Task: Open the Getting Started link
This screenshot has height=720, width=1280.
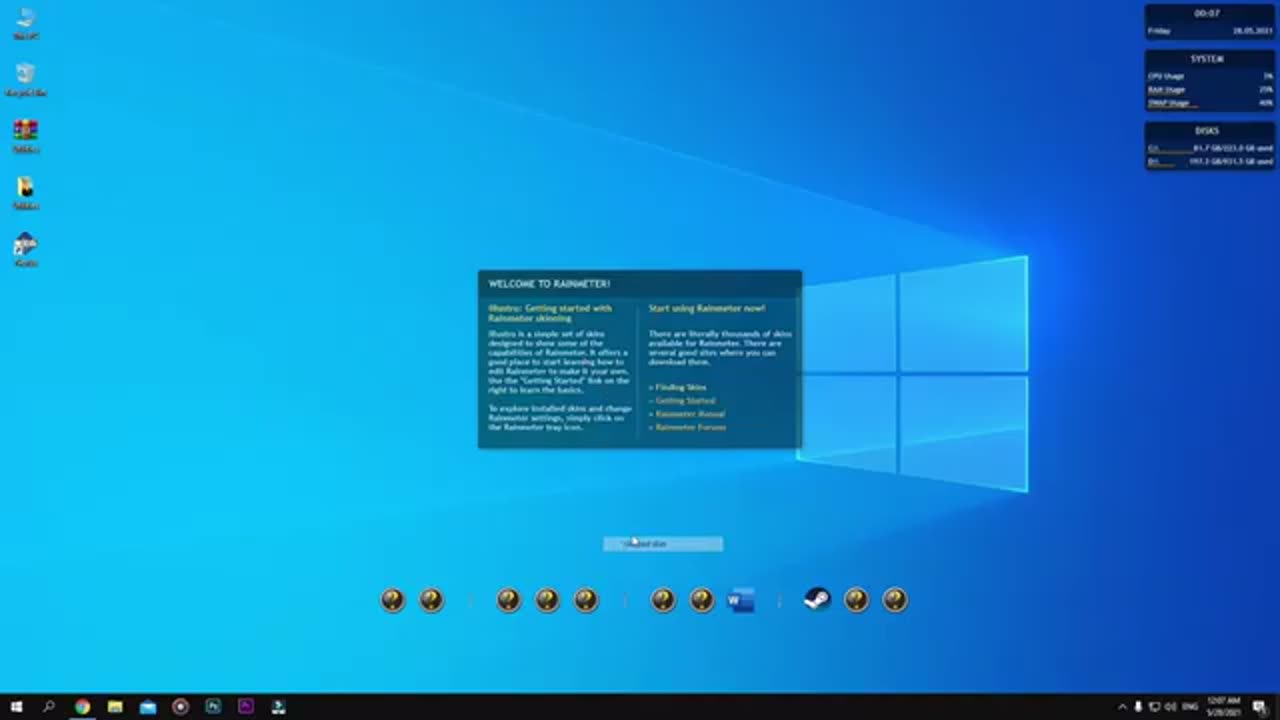Action: coord(685,400)
